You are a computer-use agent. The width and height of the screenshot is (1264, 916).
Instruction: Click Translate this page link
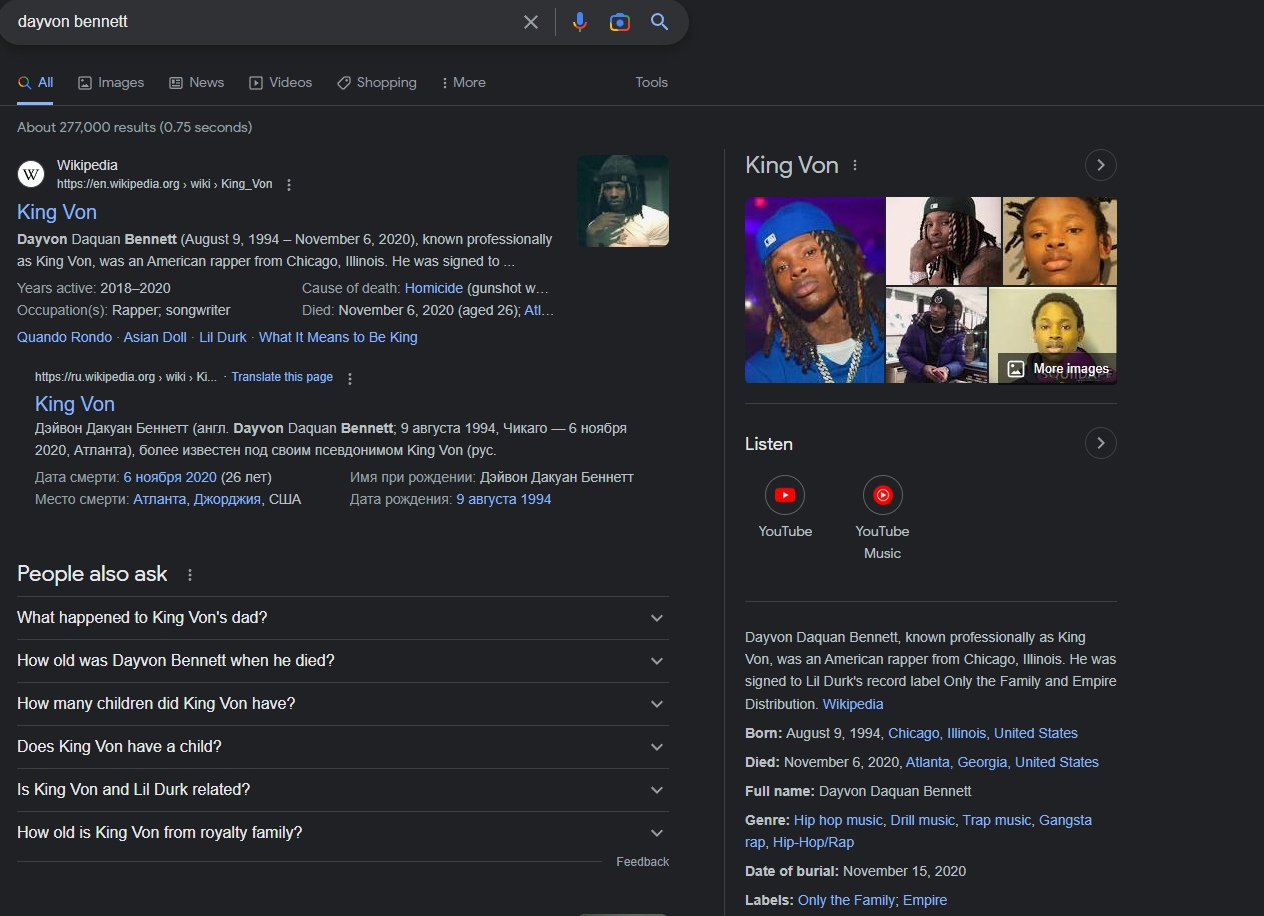(x=282, y=377)
